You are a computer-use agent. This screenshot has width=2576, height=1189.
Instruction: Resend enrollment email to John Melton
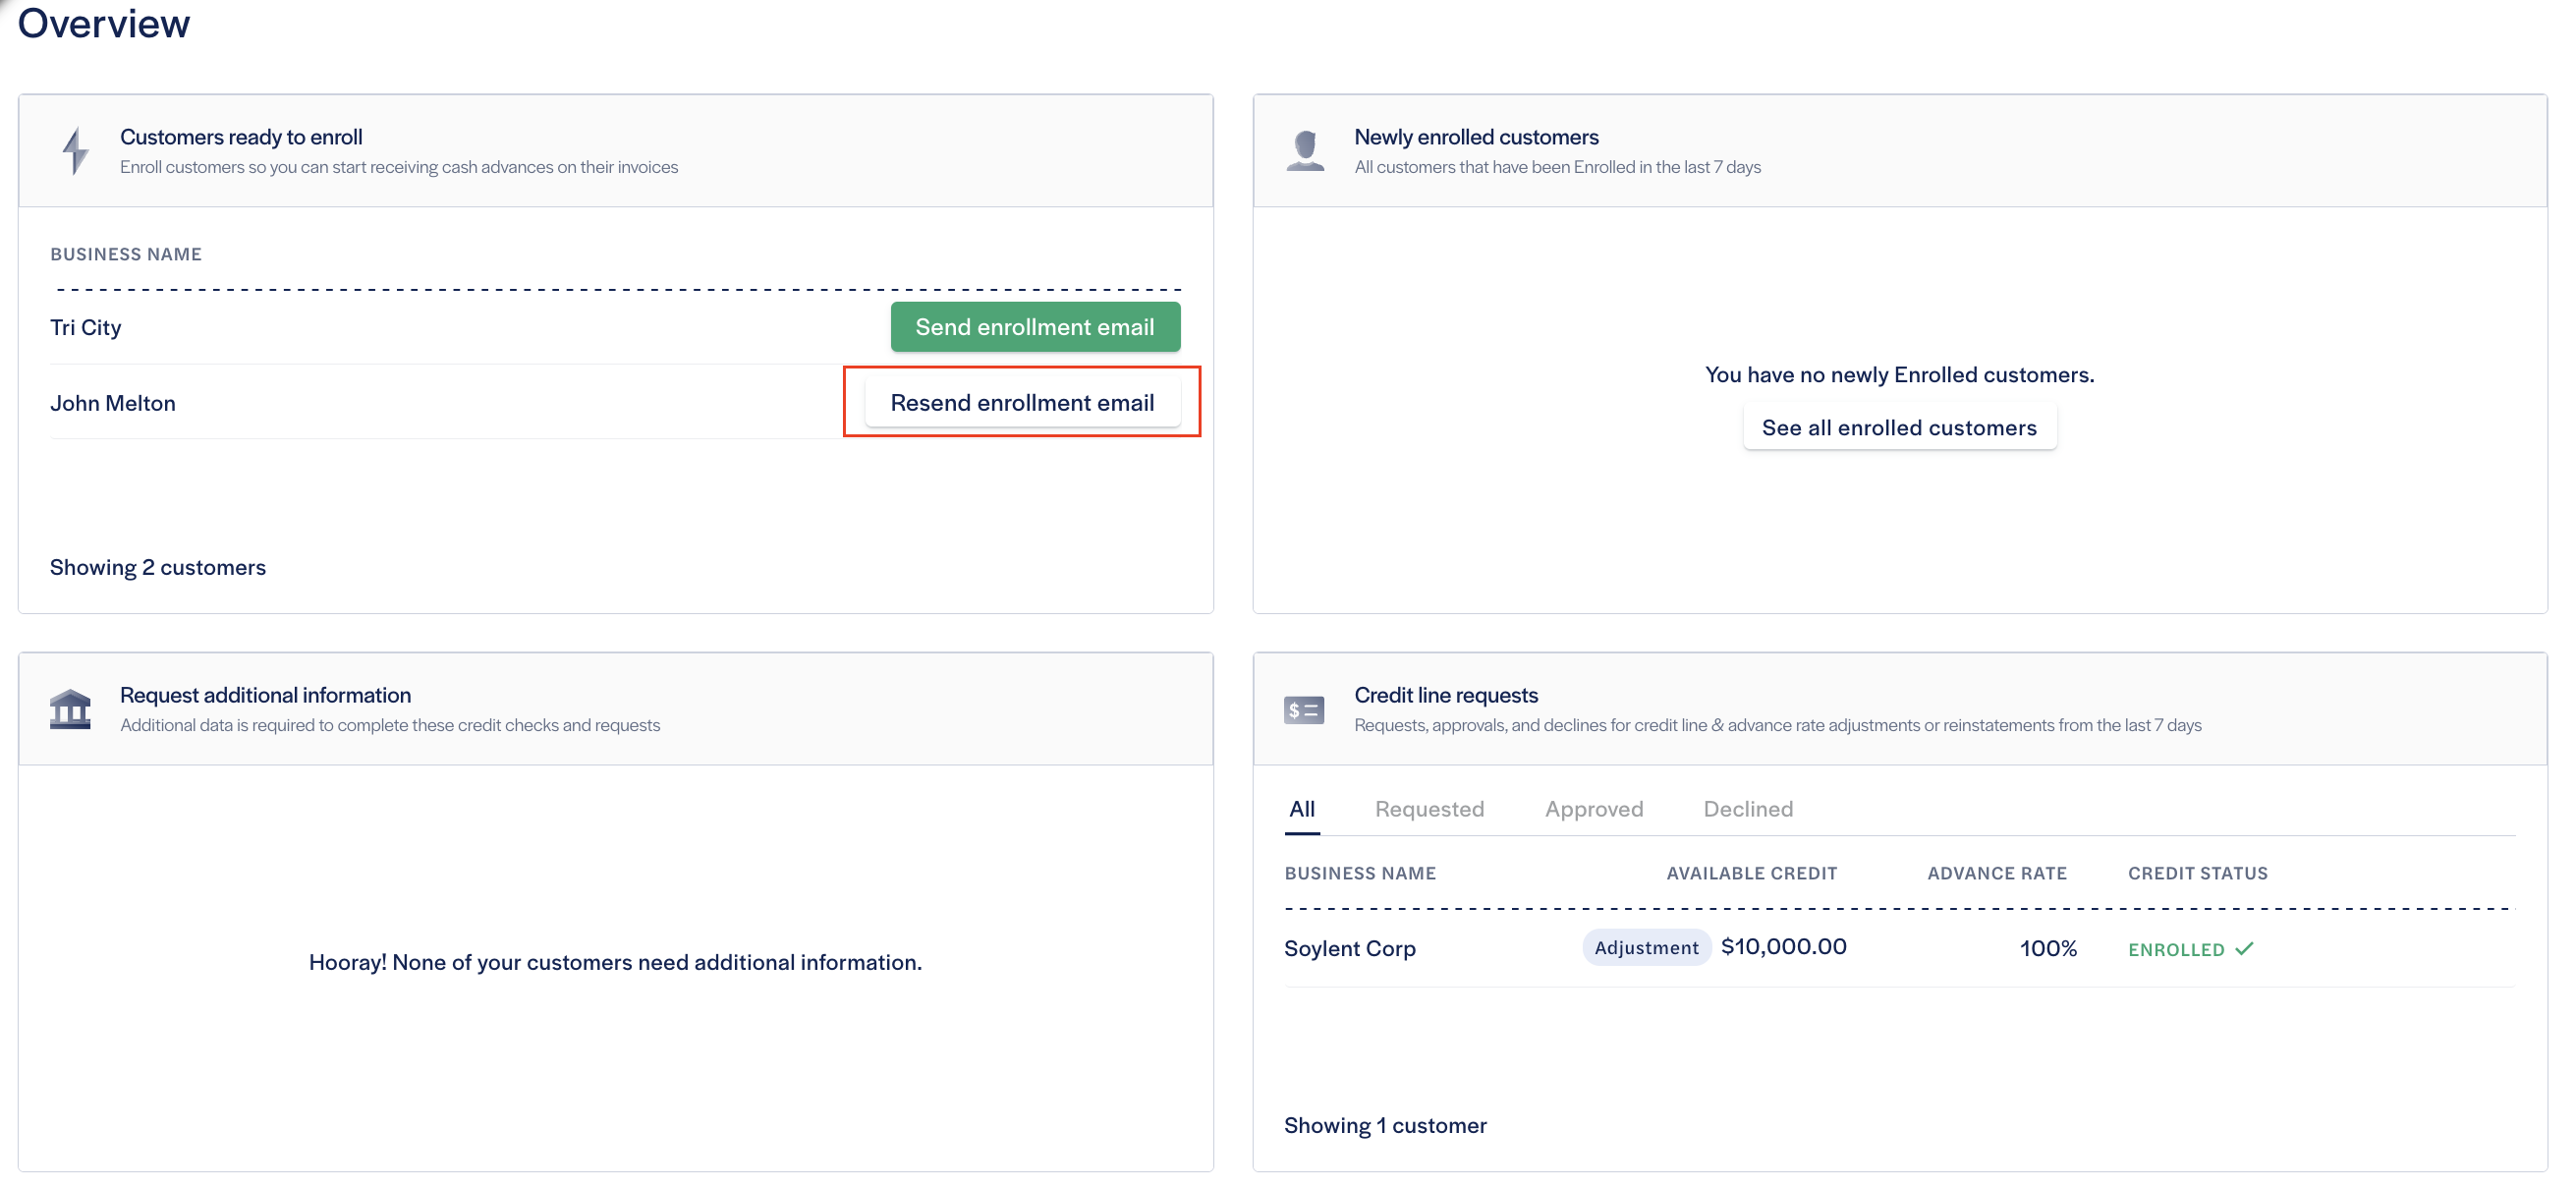[1022, 402]
